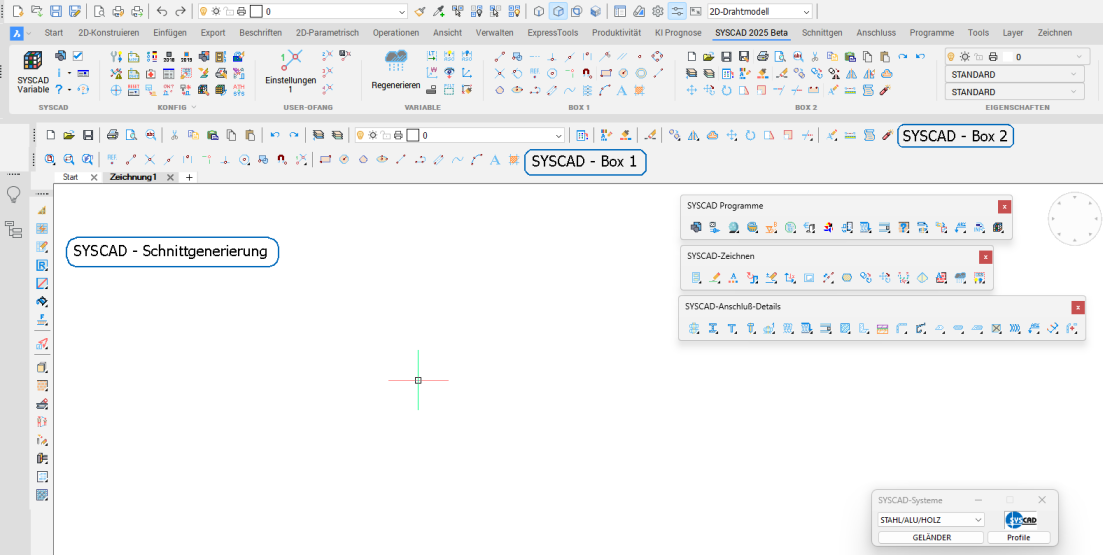The width and height of the screenshot is (1103, 555).
Task: Click the printer icon in ribbon BOX 2
Action: [763, 56]
